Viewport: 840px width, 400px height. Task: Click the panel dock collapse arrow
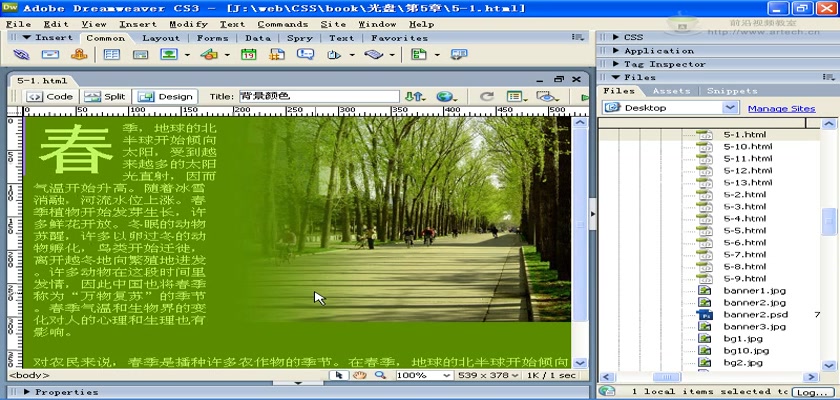click(x=592, y=214)
